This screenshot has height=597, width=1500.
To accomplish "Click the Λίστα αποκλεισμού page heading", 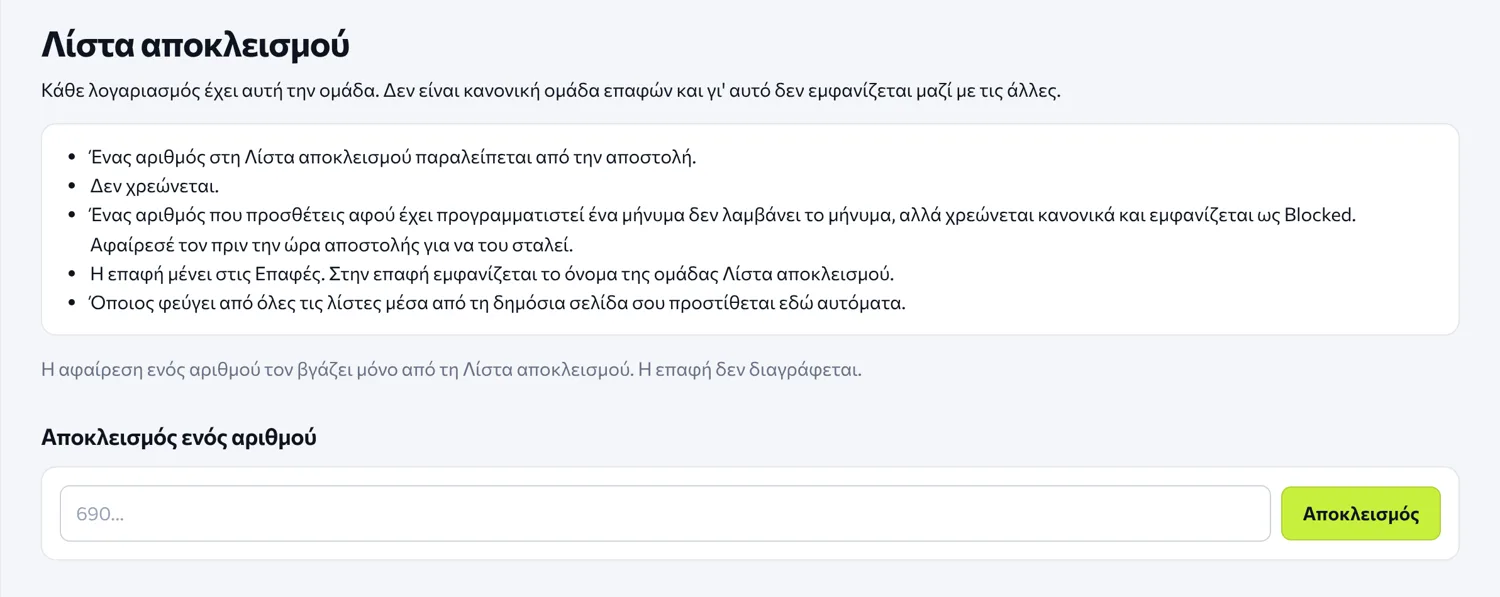I will (x=195, y=45).
